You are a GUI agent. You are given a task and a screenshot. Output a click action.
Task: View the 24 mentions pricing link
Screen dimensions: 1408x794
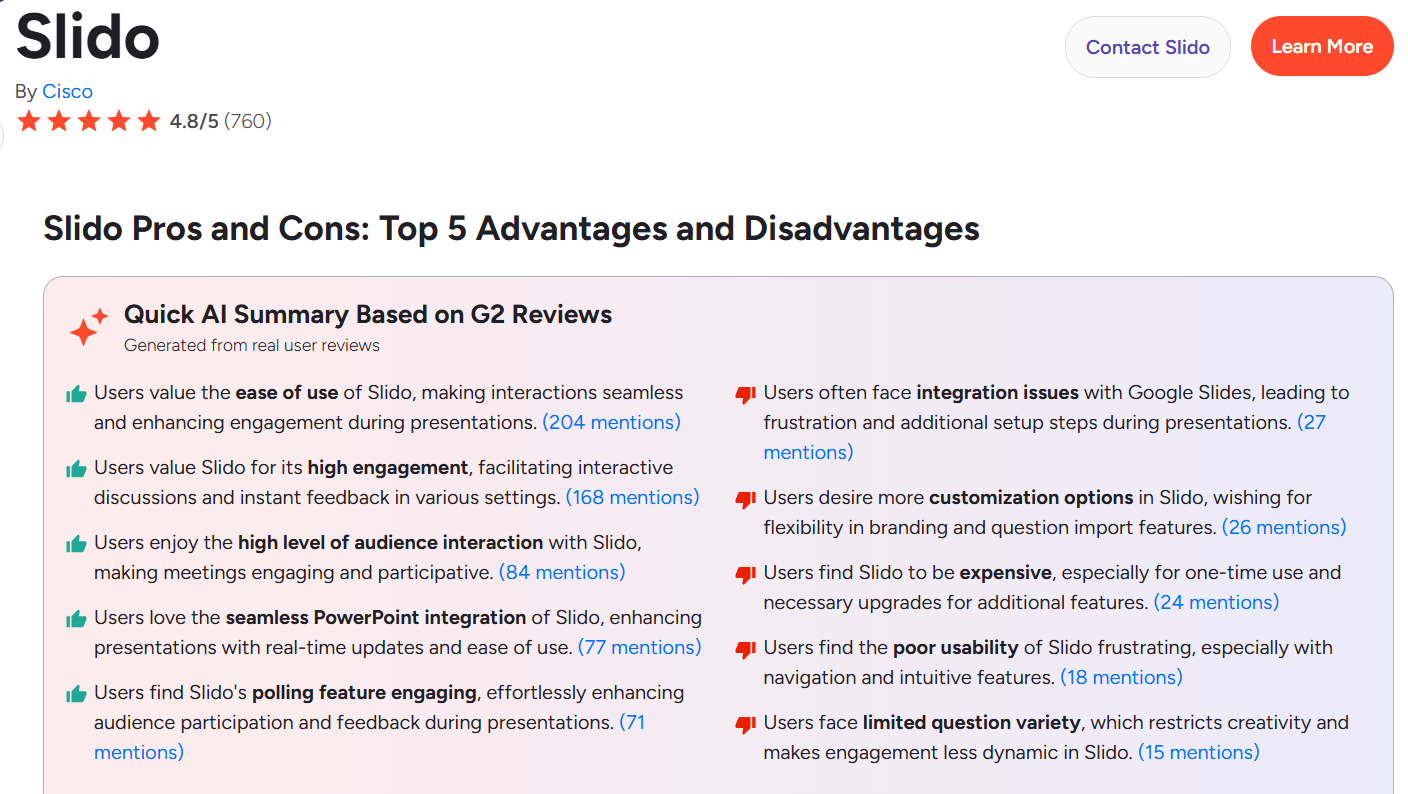[x=1216, y=602]
